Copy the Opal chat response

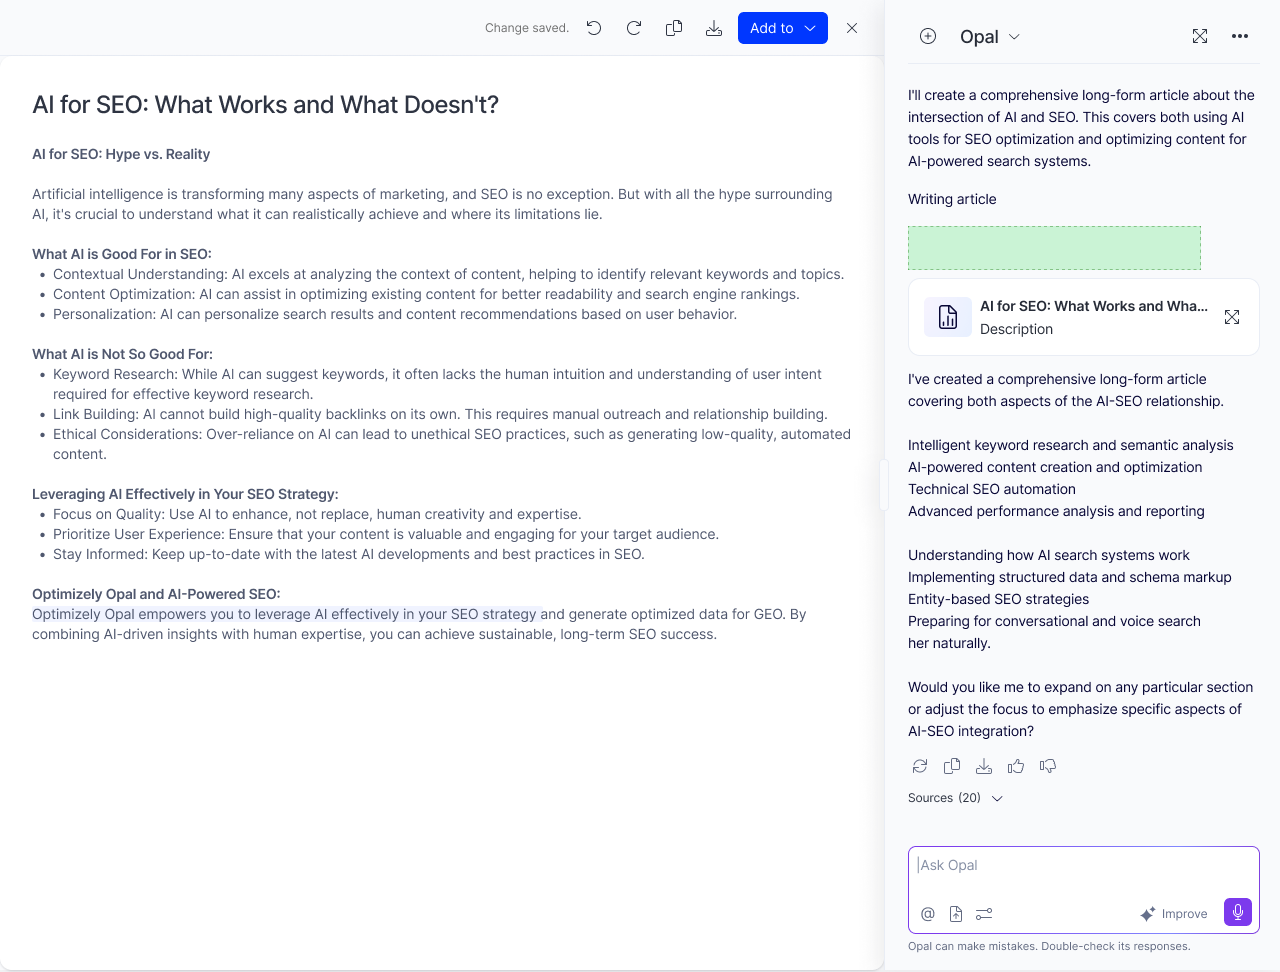[952, 766]
